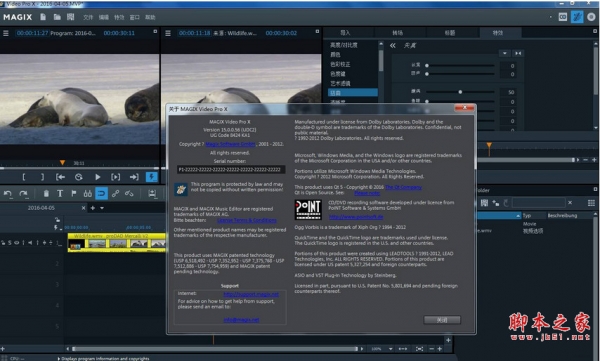Open 编辑 menu
The height and width of the screenshot is (361, 600).
pyautogui.click(x=104, y=18)
